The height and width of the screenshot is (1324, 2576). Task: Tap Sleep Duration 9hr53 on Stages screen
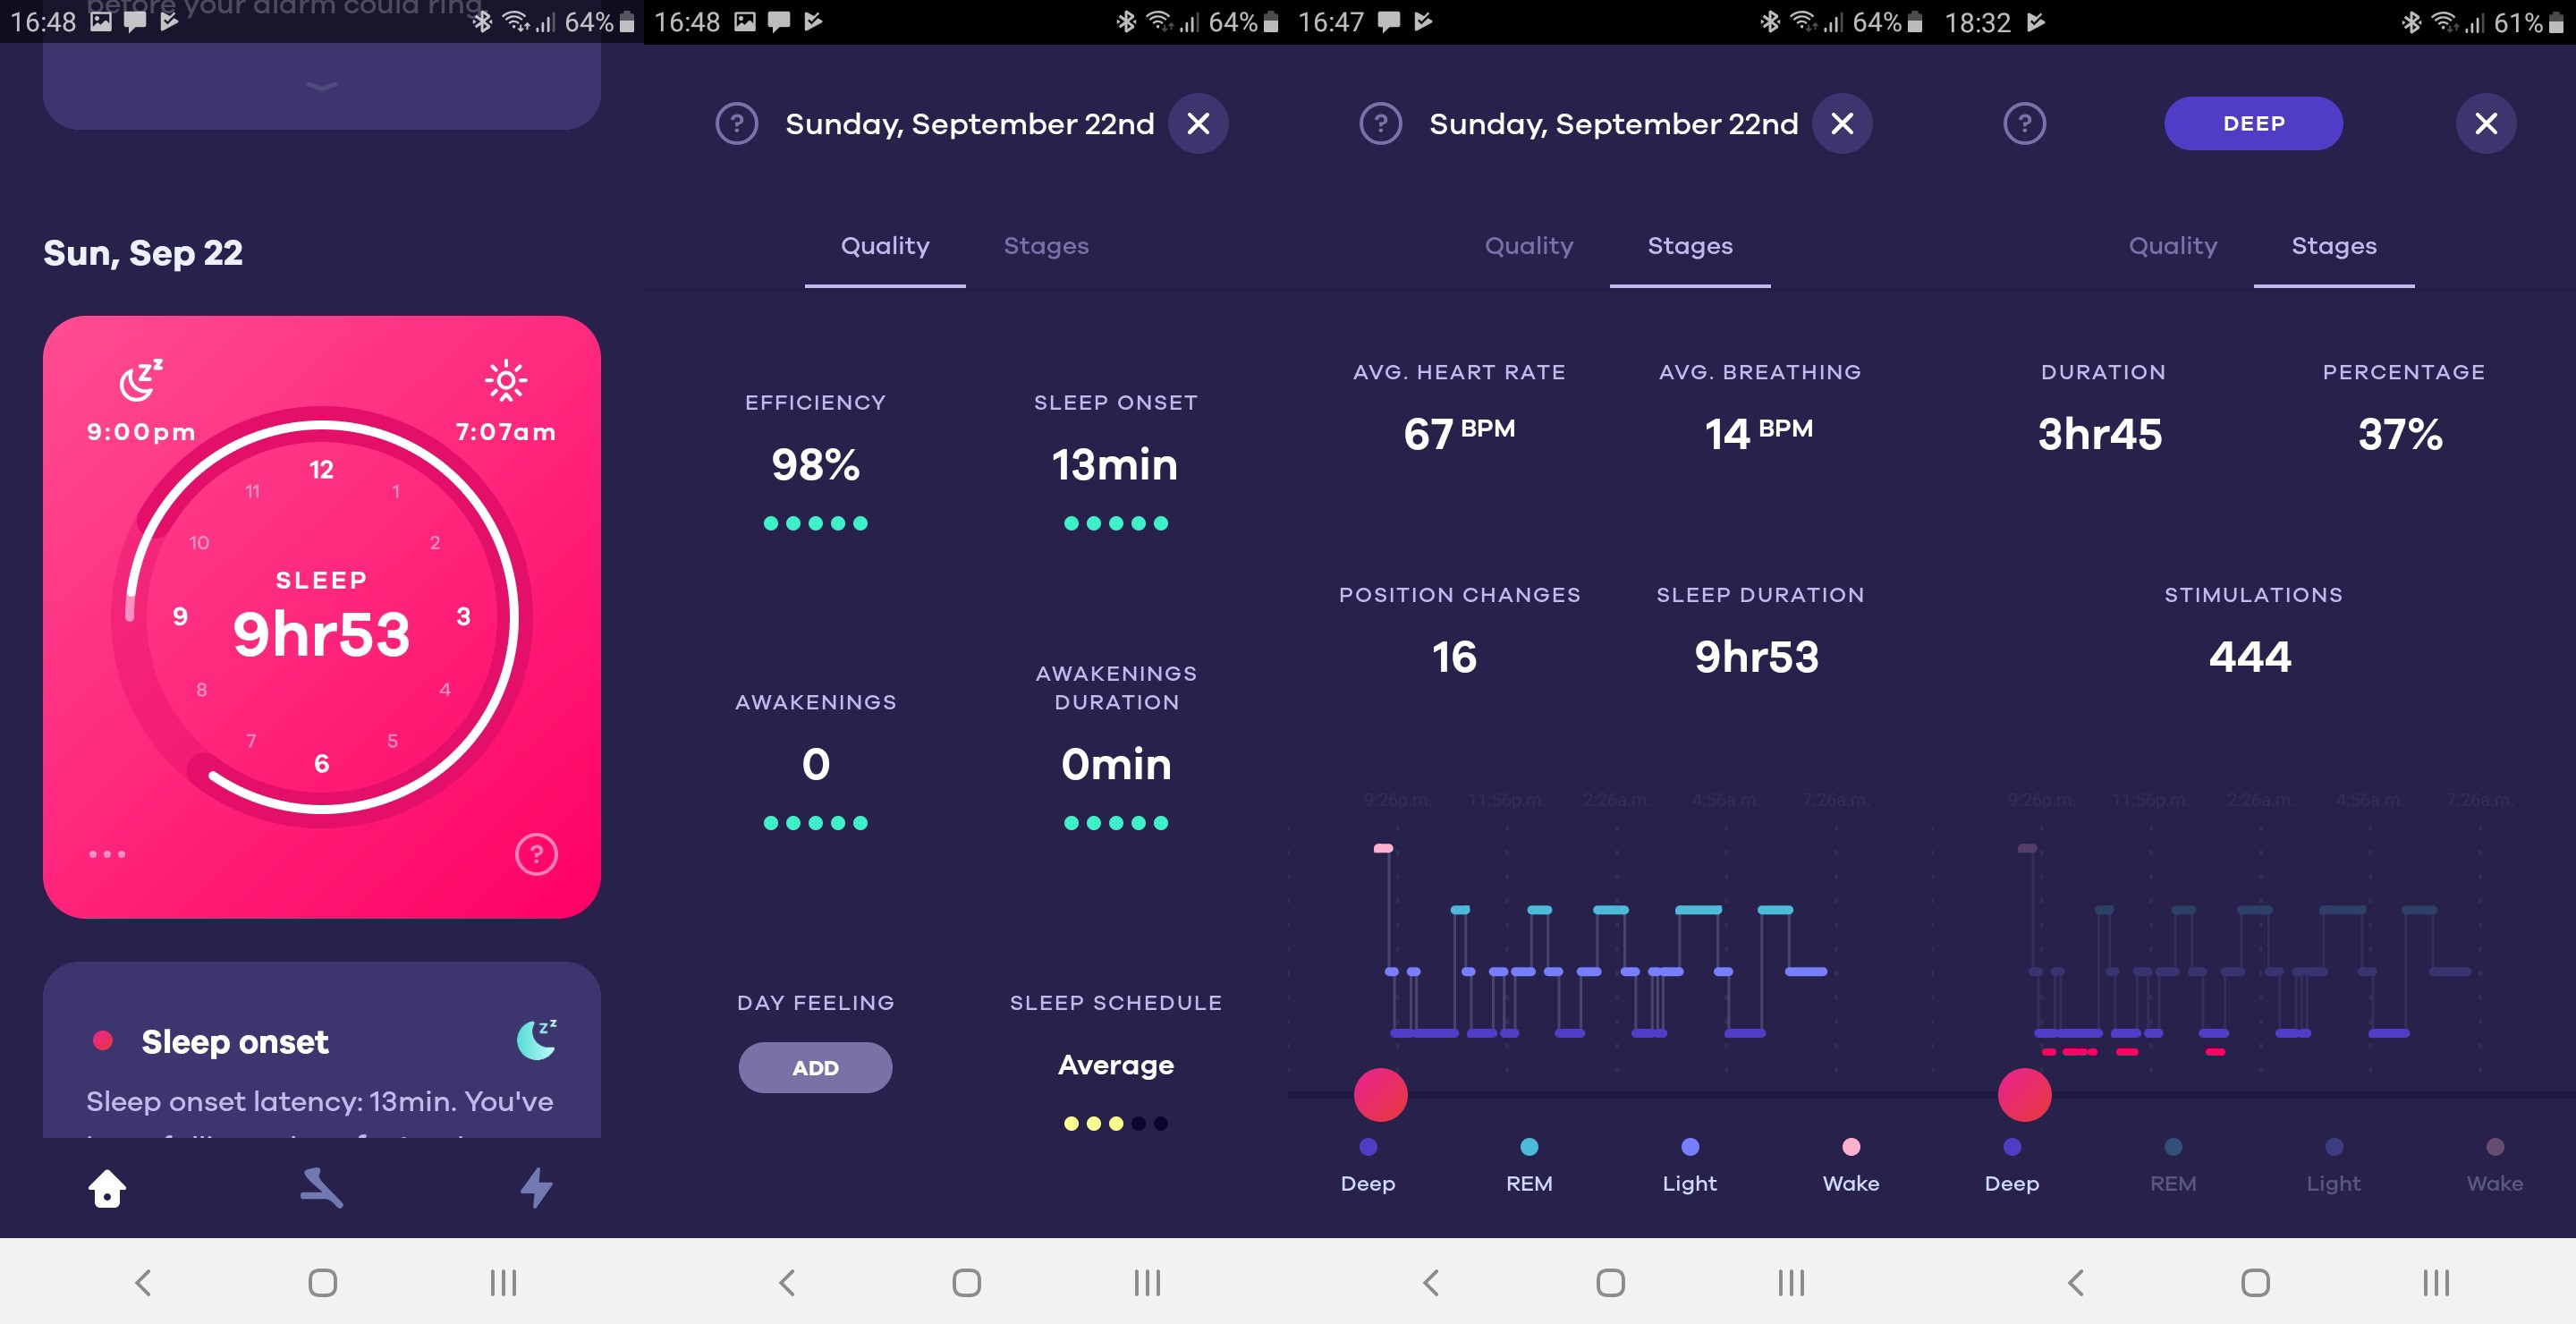point(1756,657)
